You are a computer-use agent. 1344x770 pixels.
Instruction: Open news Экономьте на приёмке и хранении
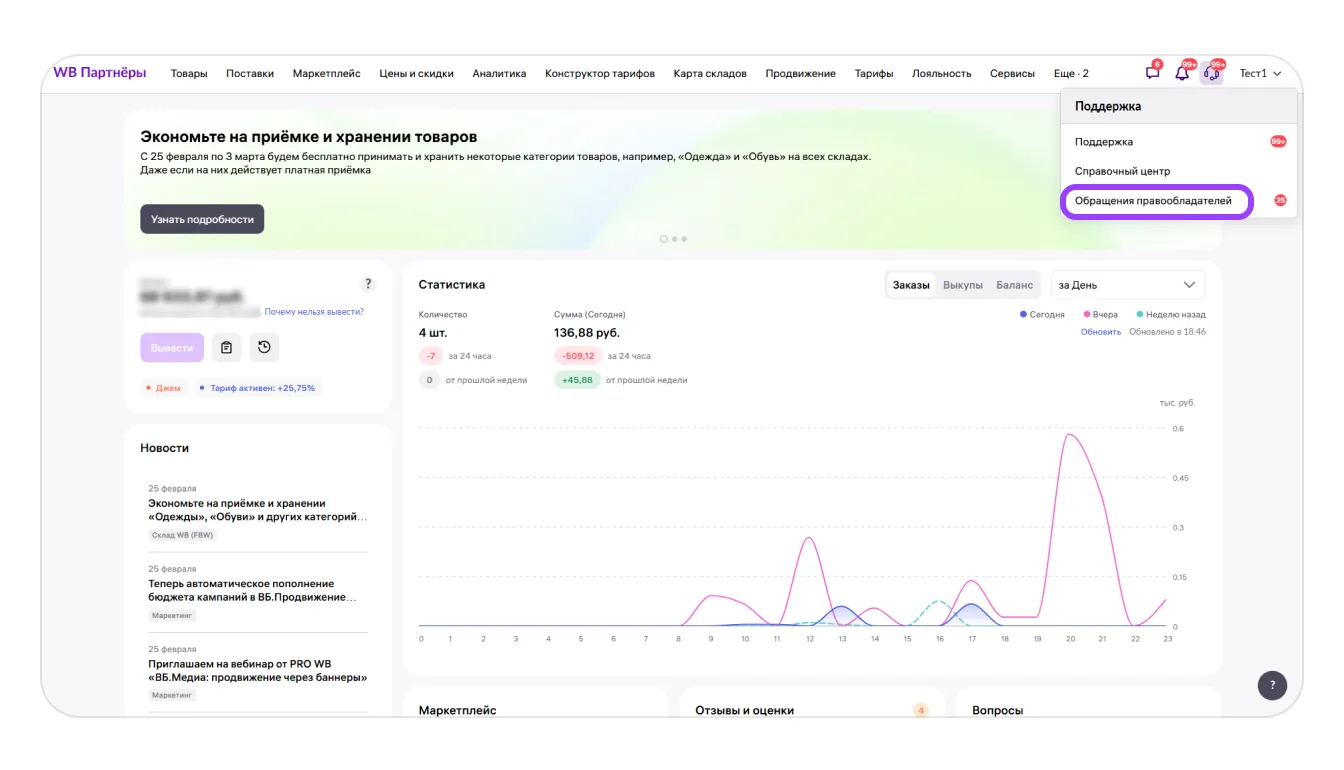coord(257,510)
